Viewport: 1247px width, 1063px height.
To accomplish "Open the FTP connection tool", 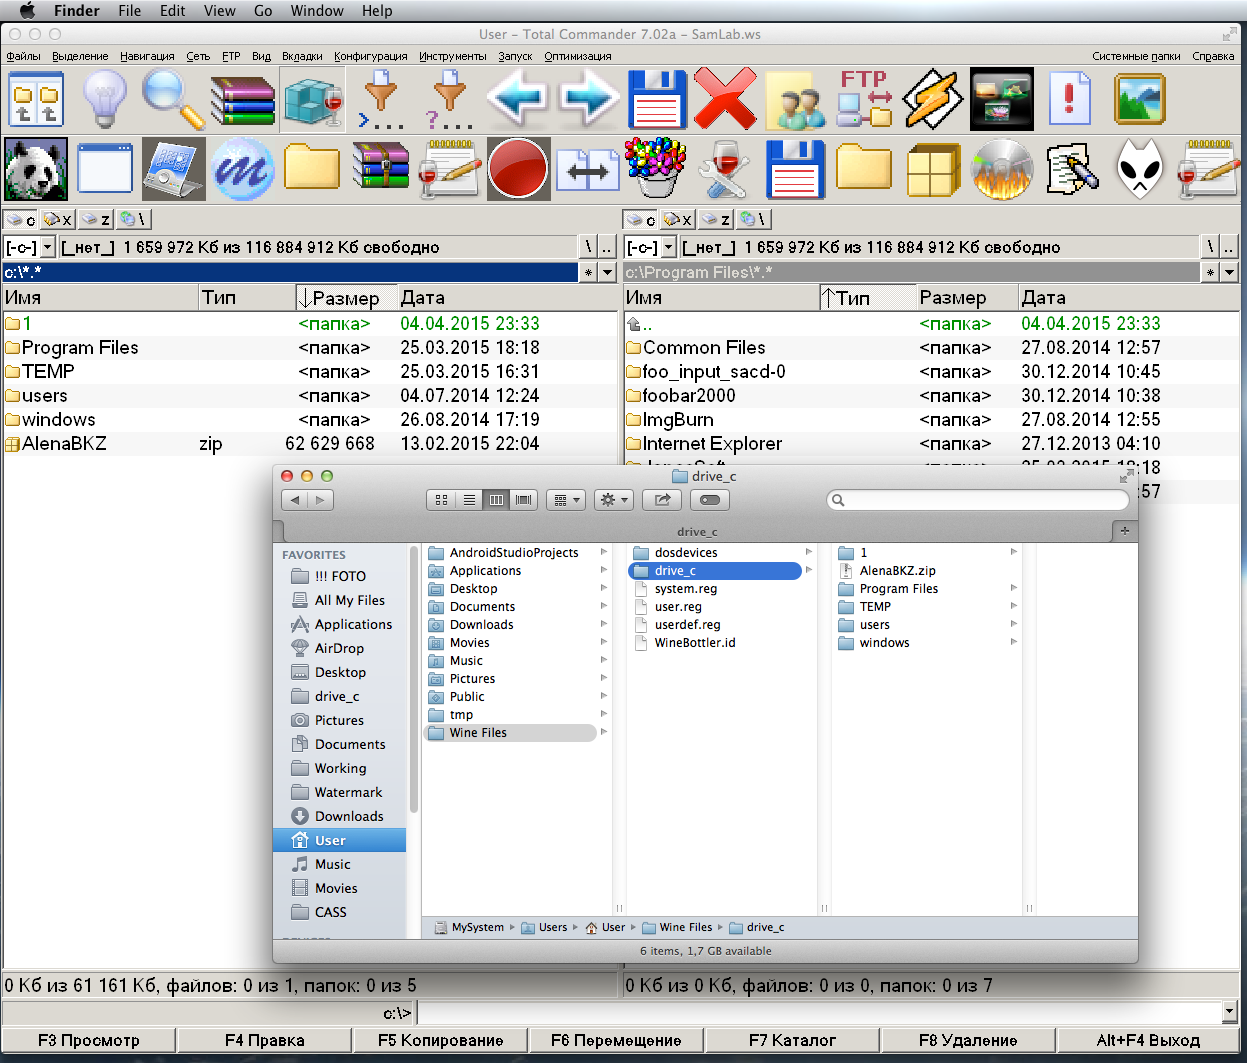I will pyautogui.click(x=864, y=100).
